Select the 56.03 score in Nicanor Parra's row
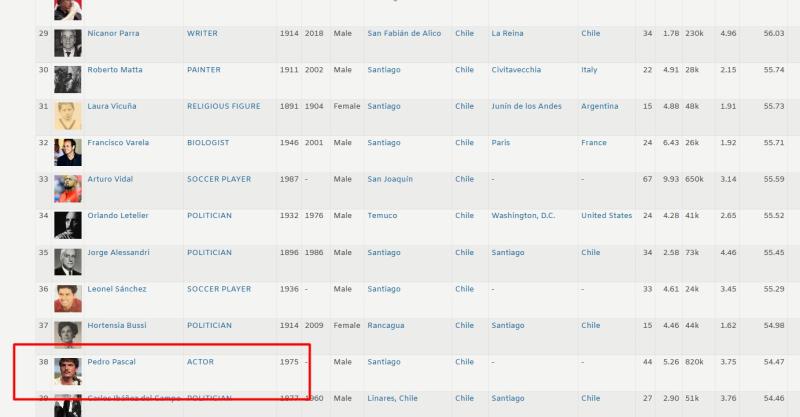800x417 pixels. tap(774, 33)
